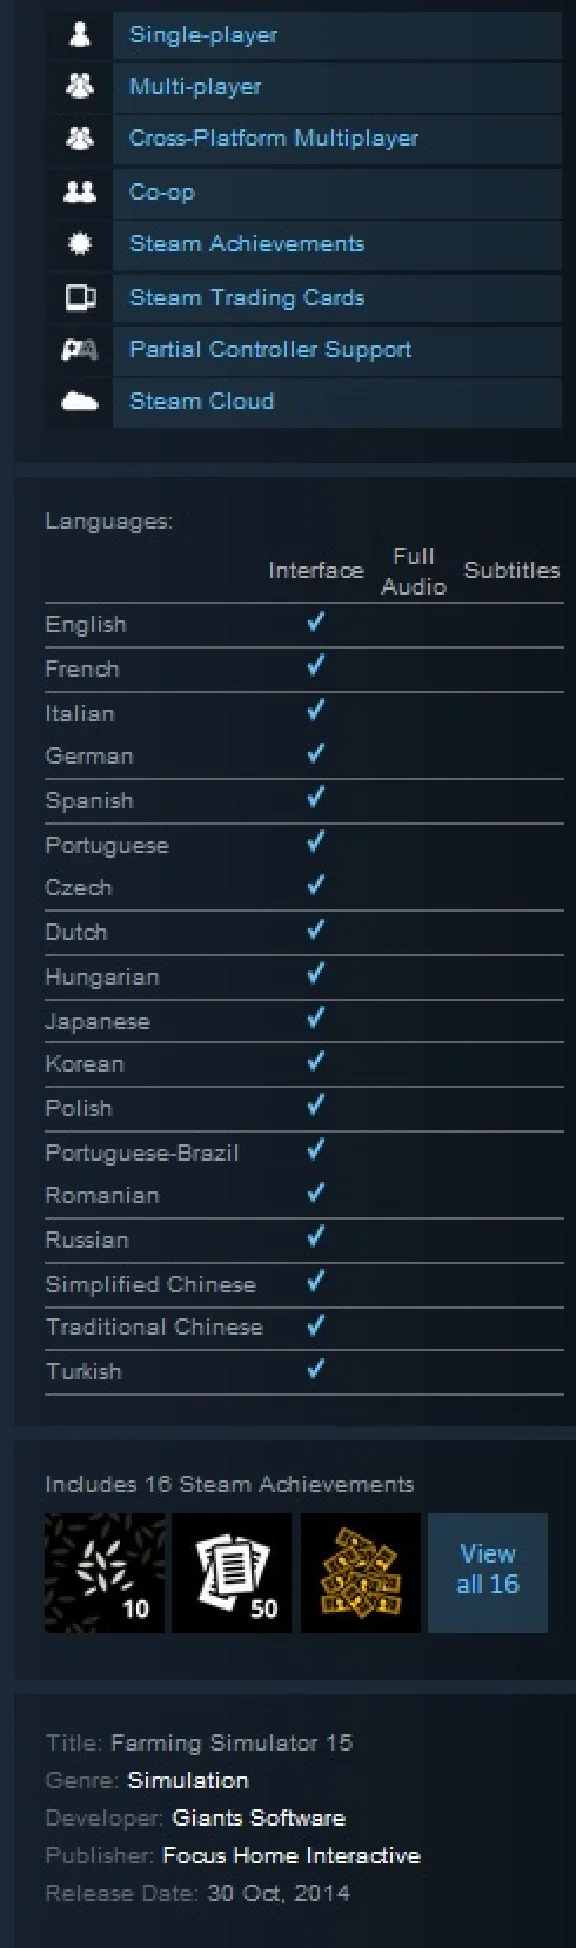Viewport: 576px width, 1948px height.
Task: Click the wheat grains achievement thumbnail
Action: click(105, 1573)
